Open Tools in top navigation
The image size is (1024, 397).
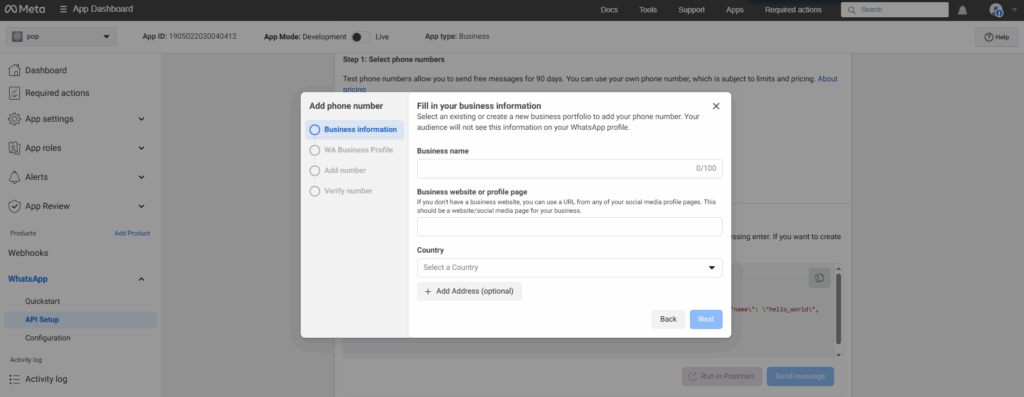(648, 10)
